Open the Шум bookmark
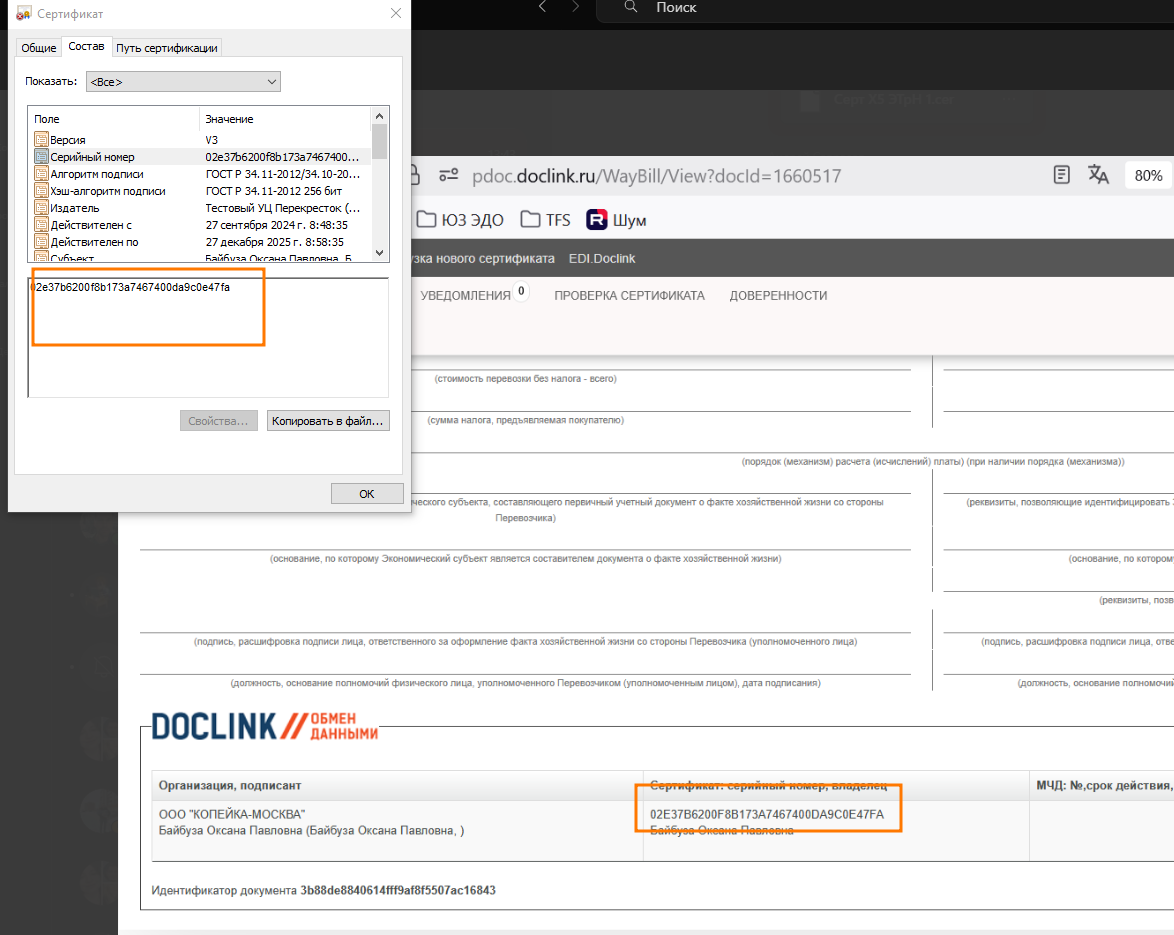The height and width of the screenshot is (935, 1174). point(616,220)
